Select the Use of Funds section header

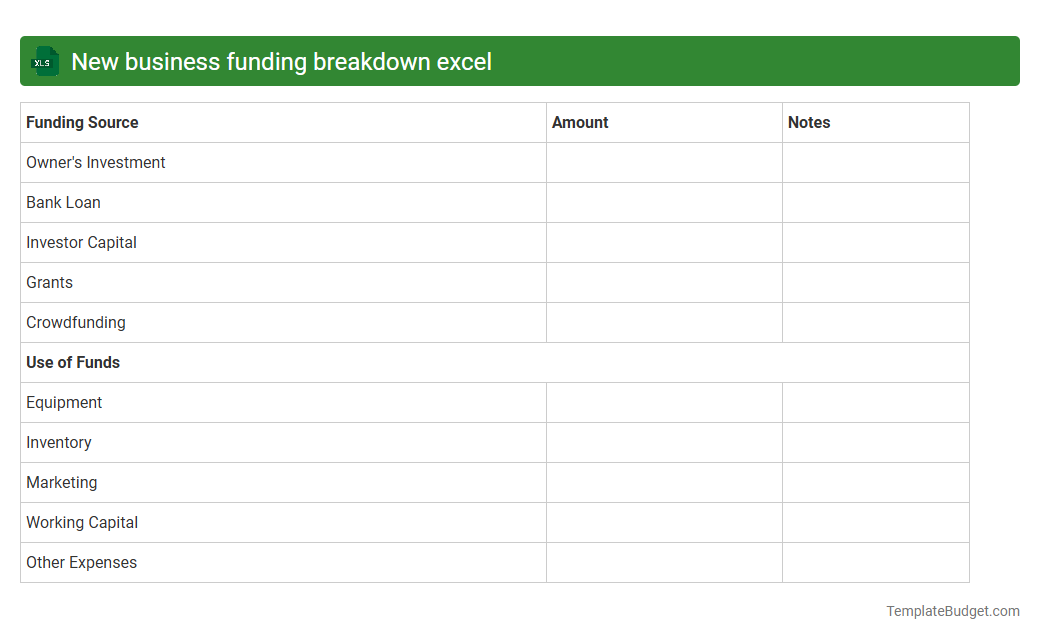tap(73, 362)
